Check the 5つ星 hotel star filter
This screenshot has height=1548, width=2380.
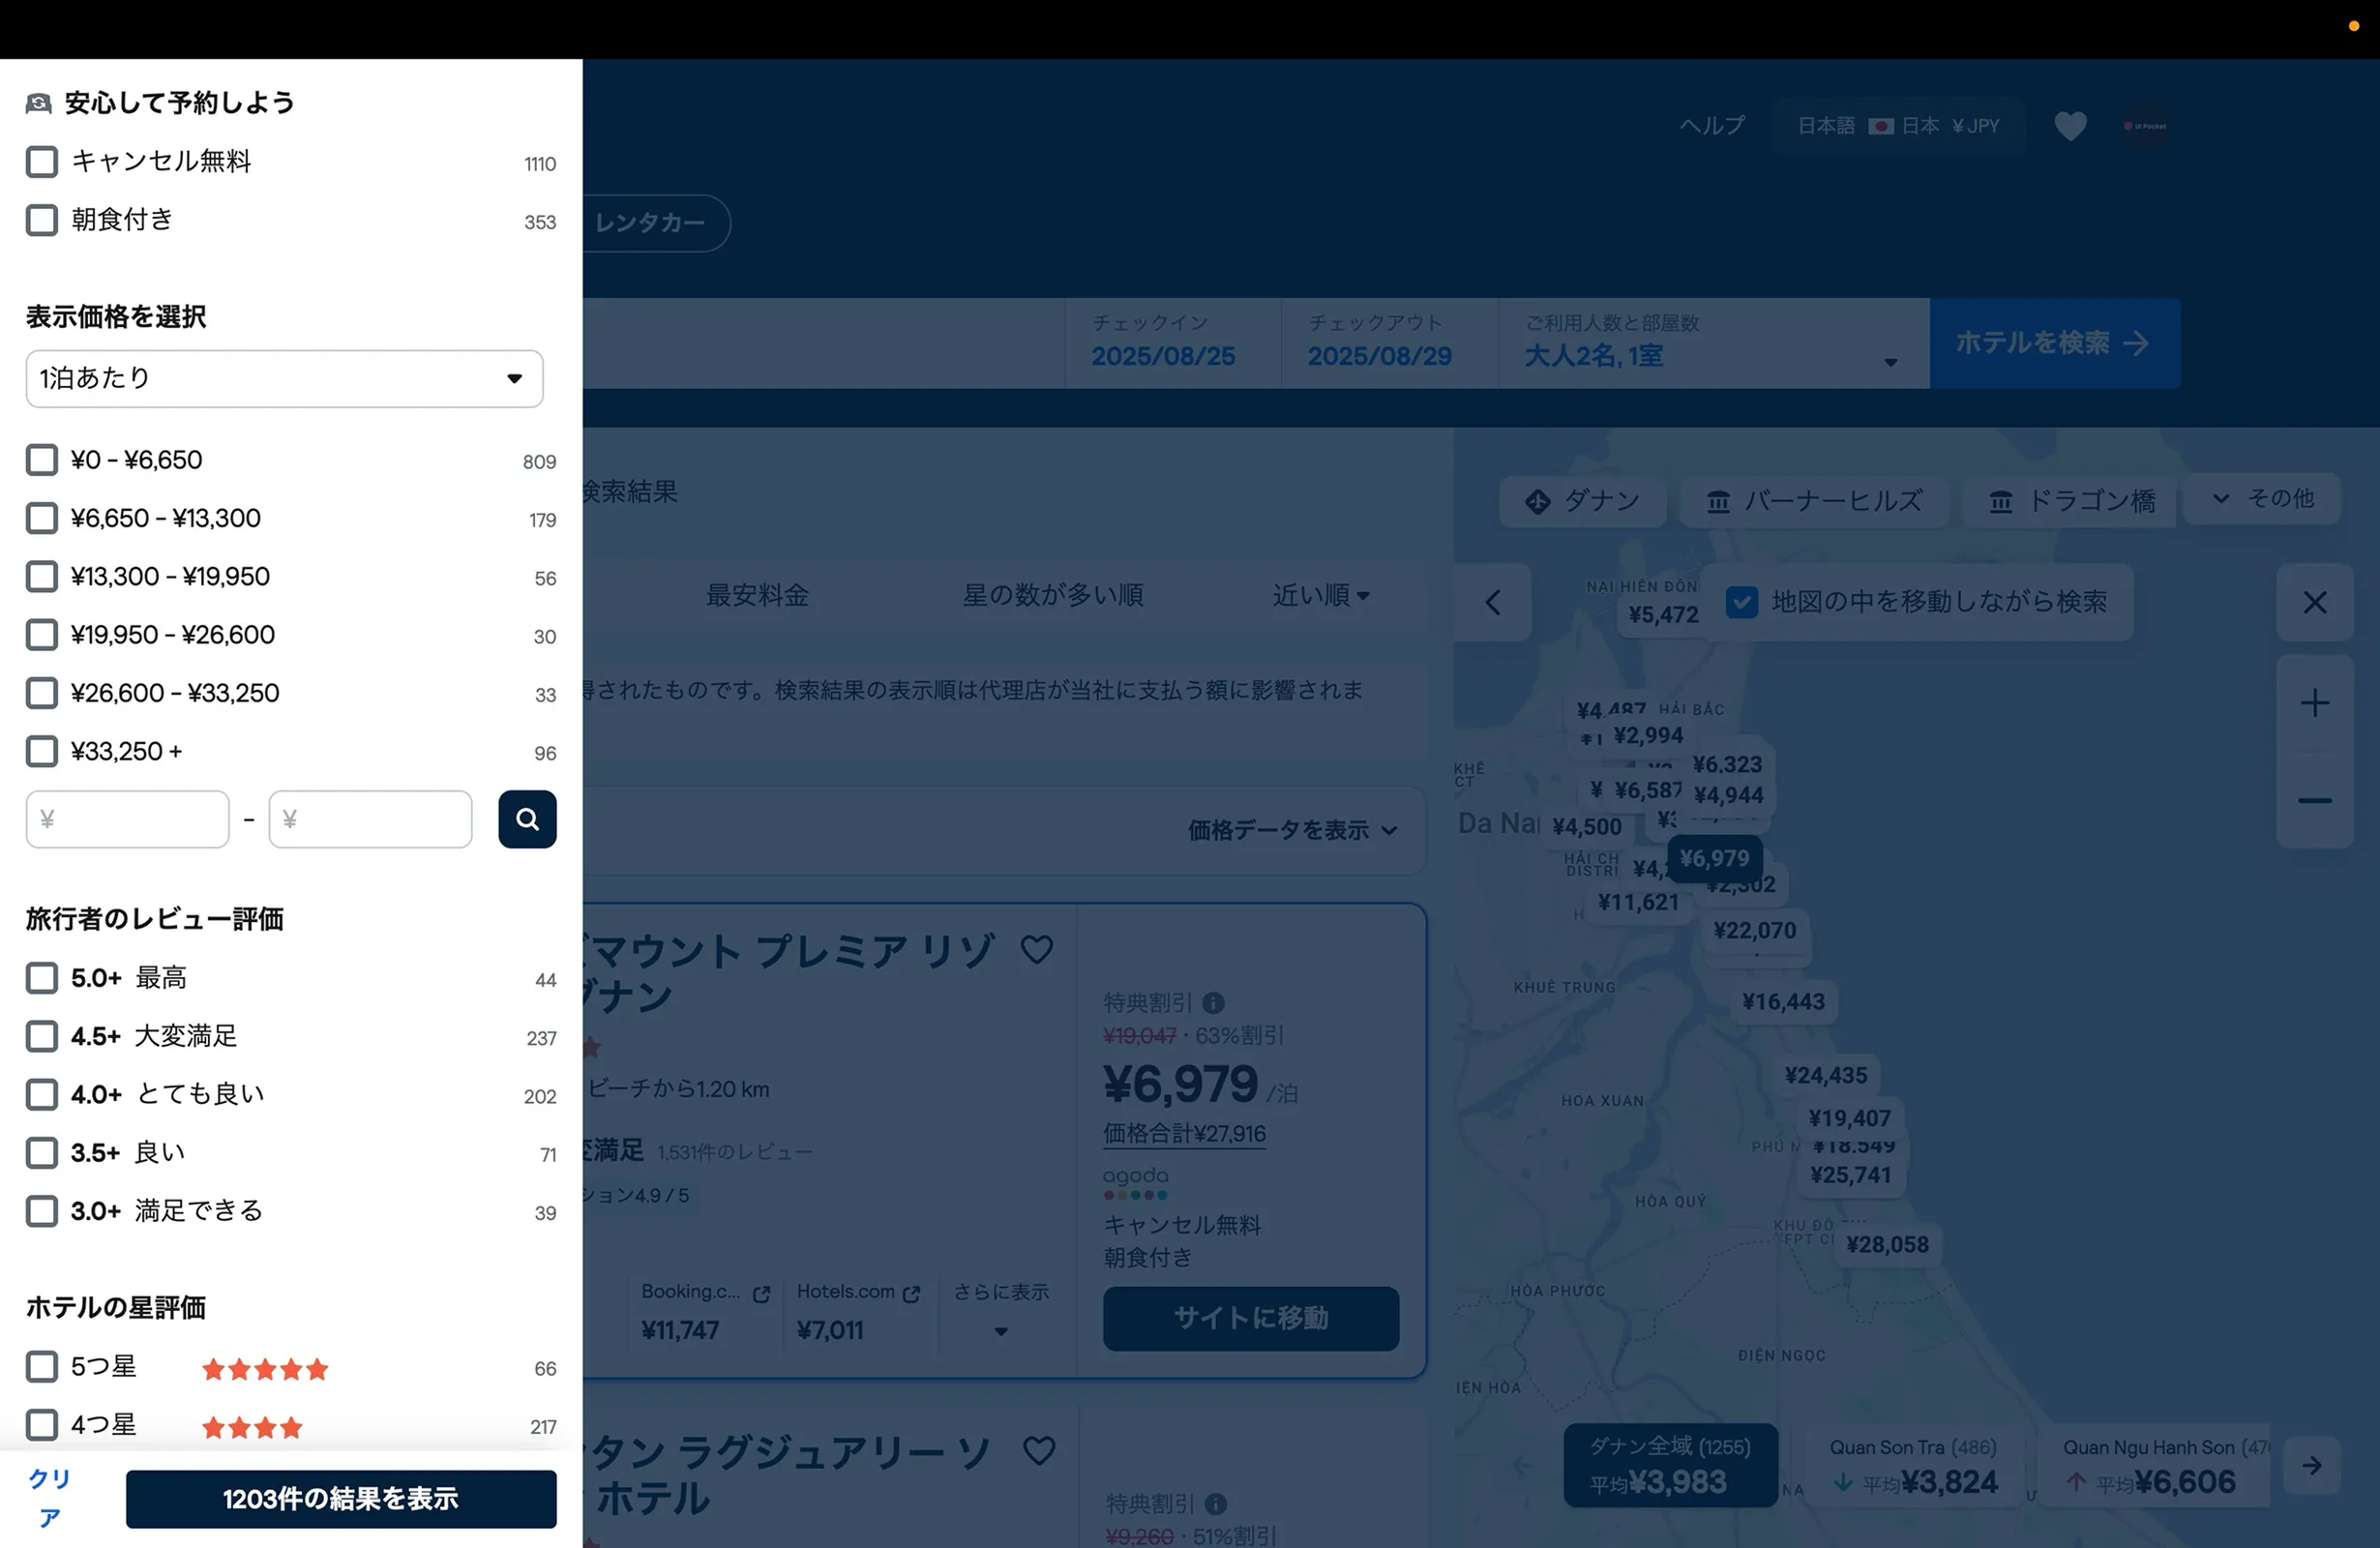(x=41, y=1366)
